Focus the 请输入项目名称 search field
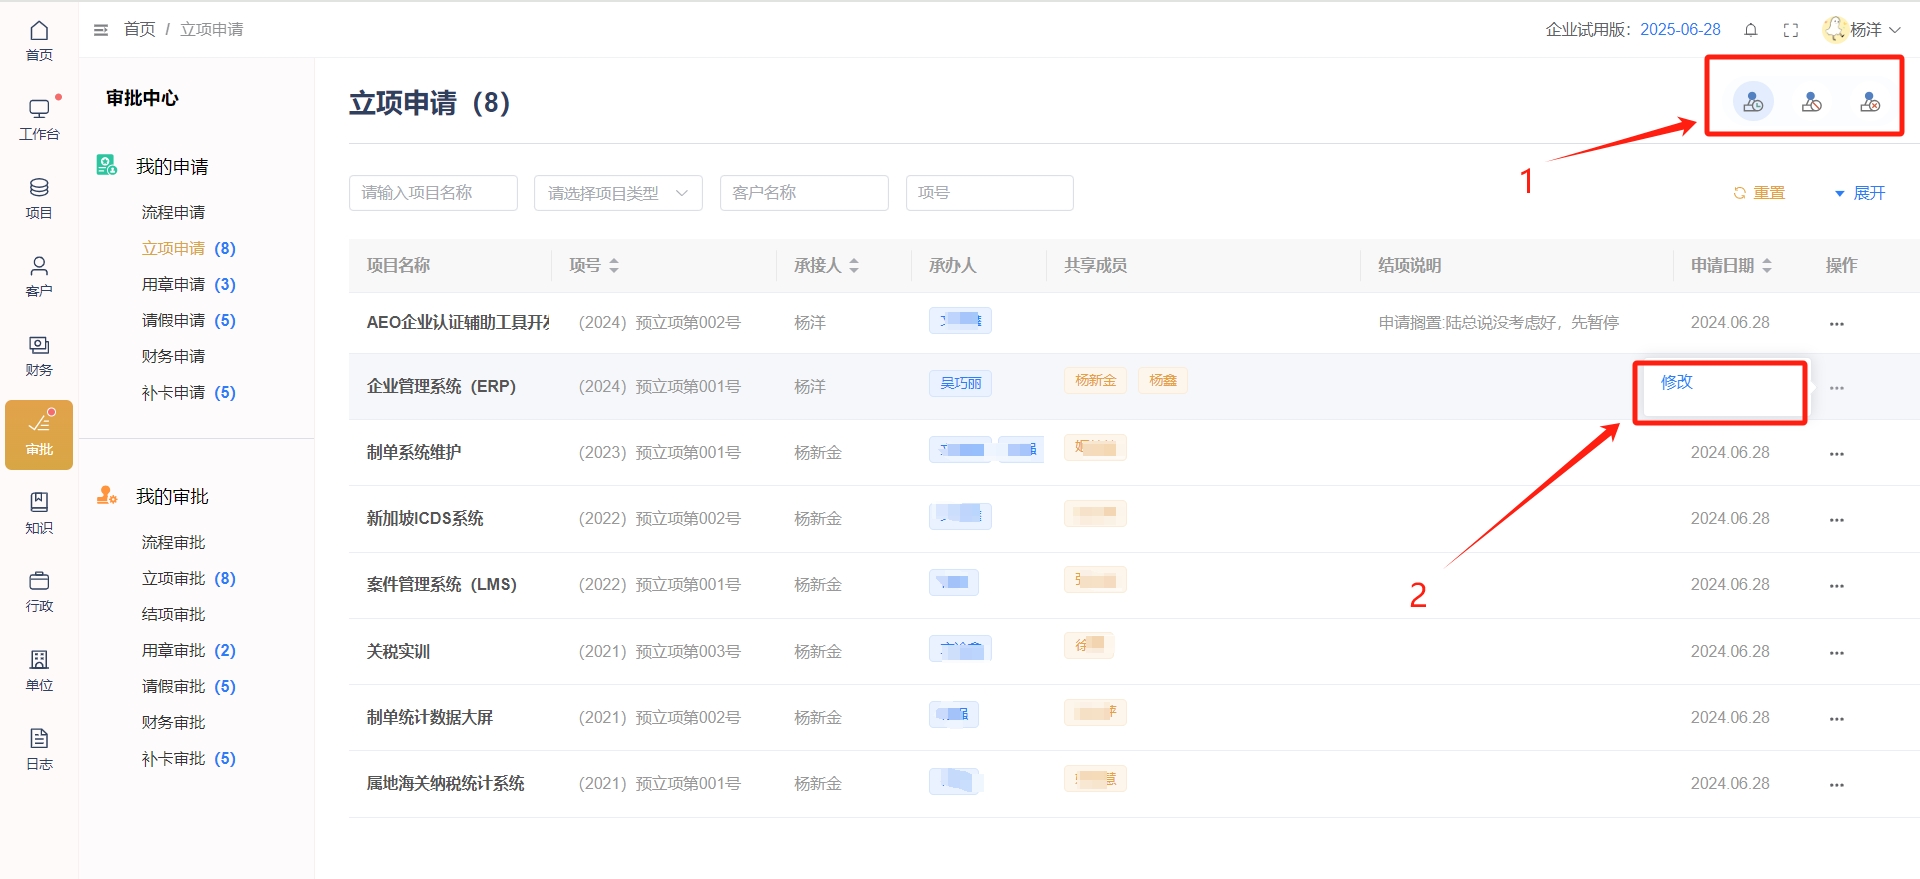Image resolution: width=1920 pixels, height=879 pixels. pos(433,193)
